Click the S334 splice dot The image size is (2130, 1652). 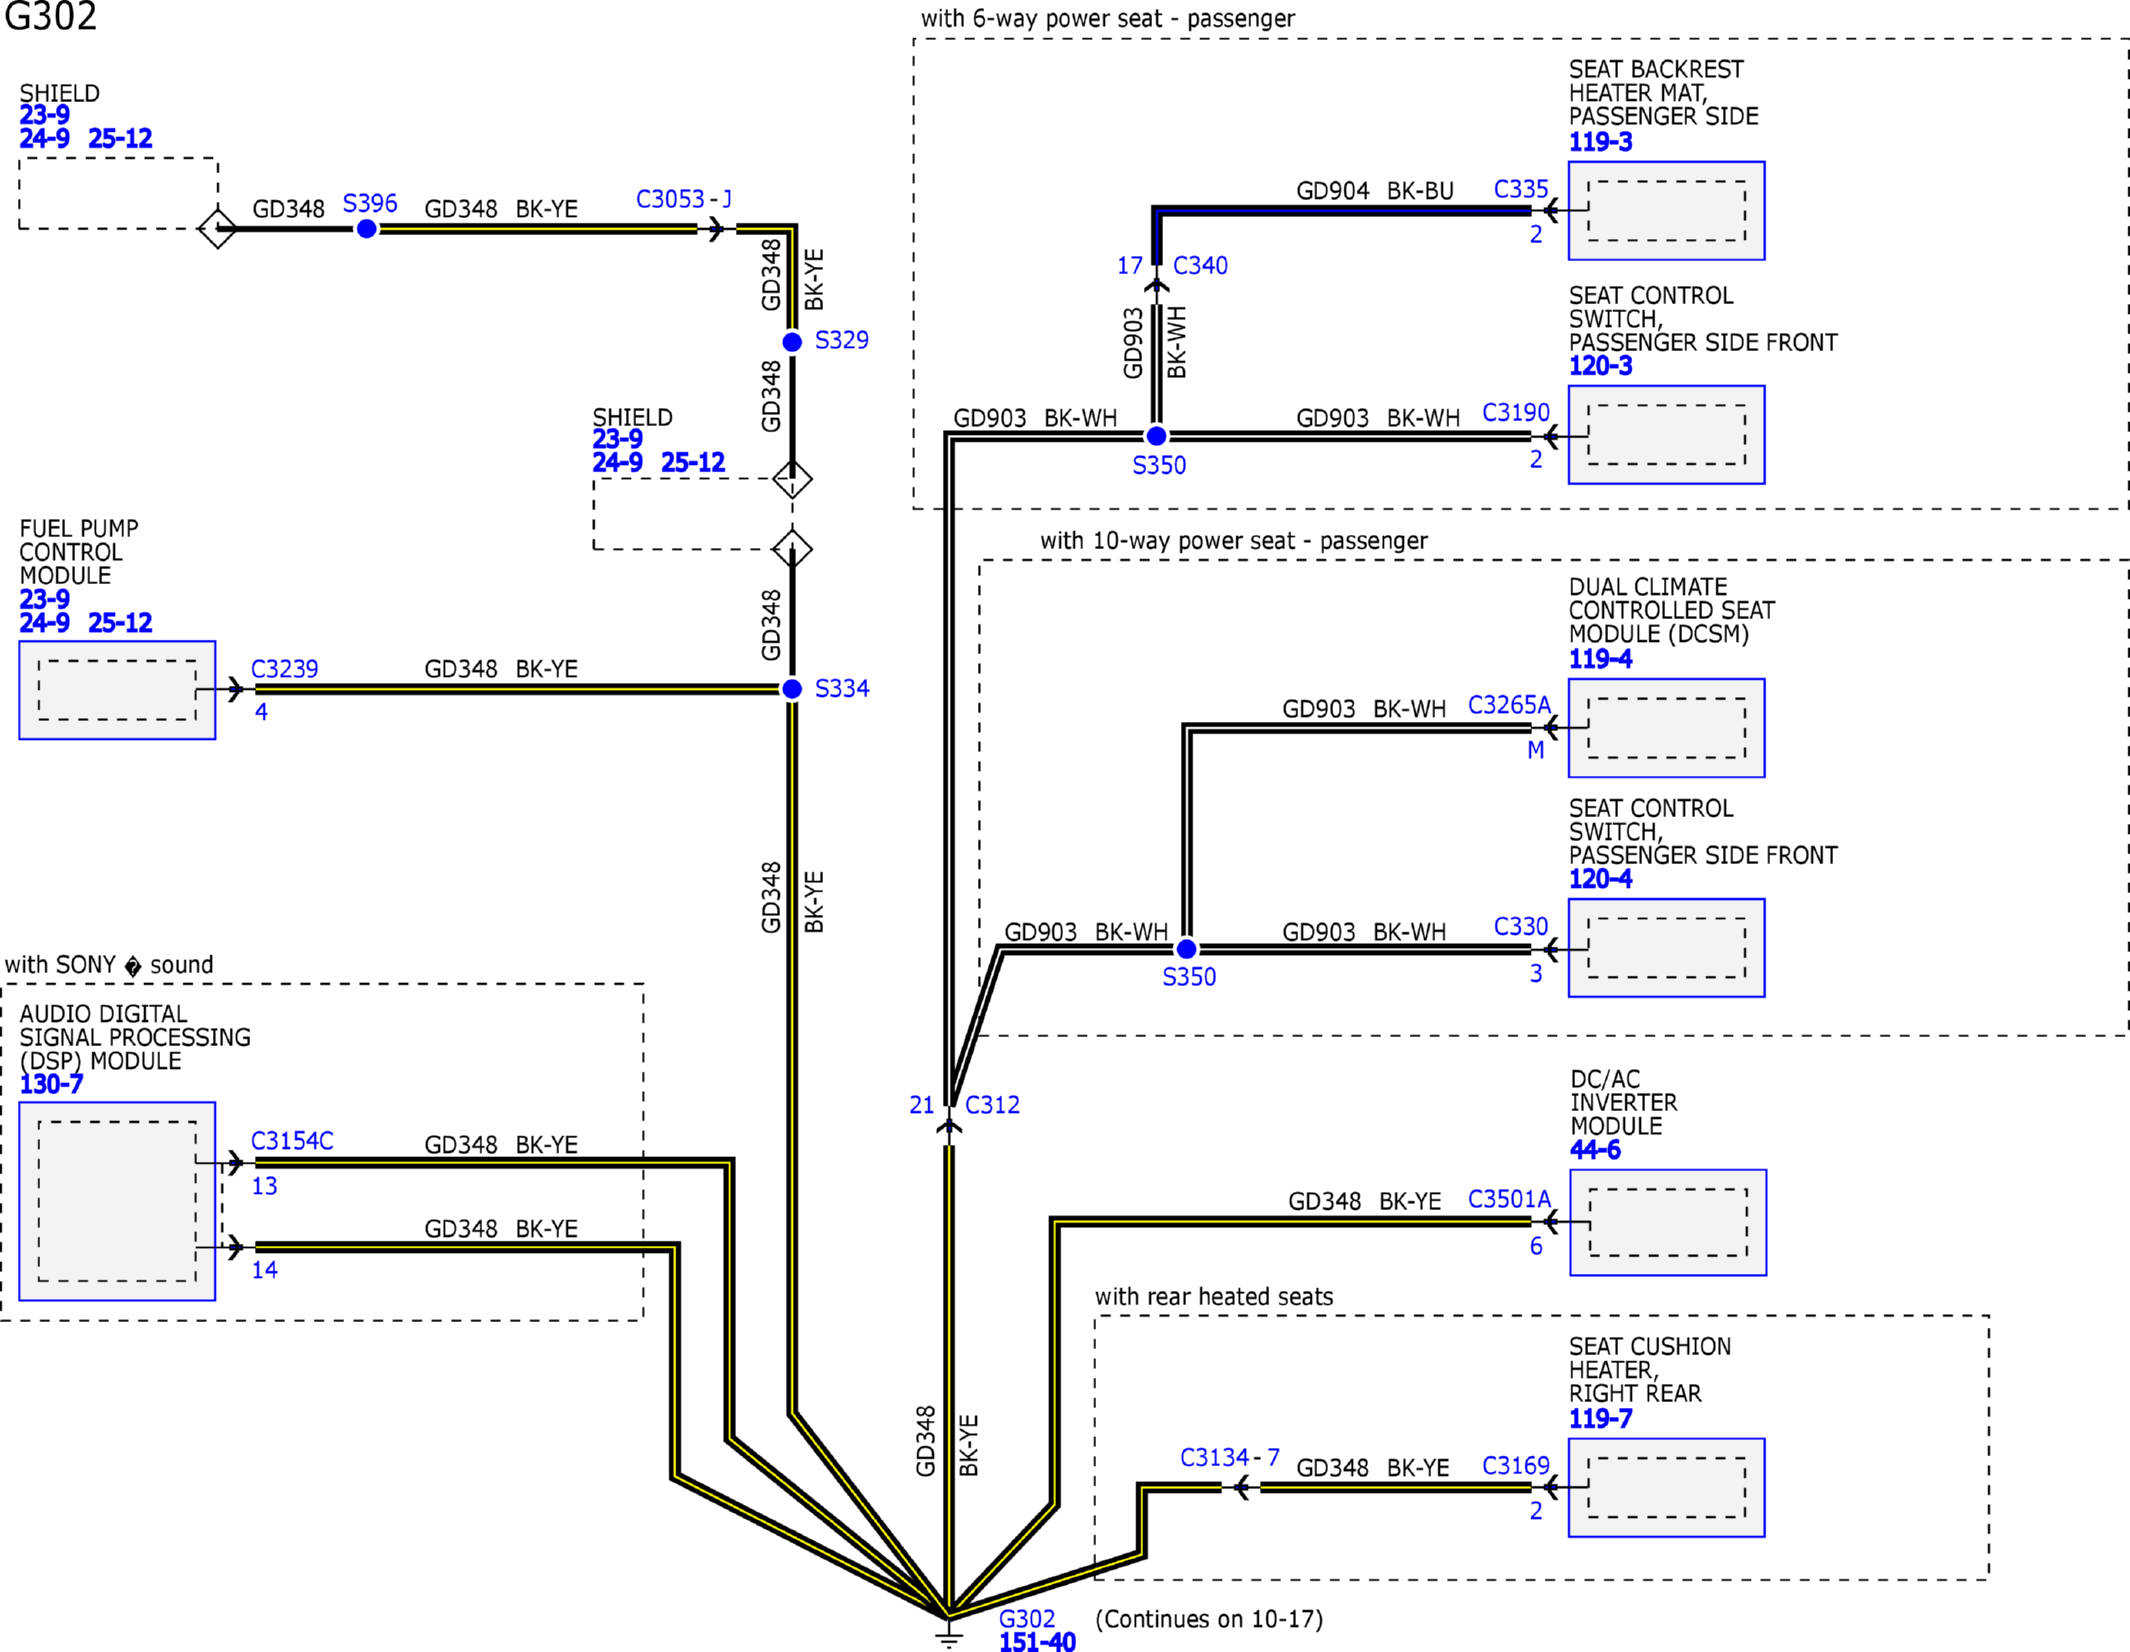tap(792, 689)
